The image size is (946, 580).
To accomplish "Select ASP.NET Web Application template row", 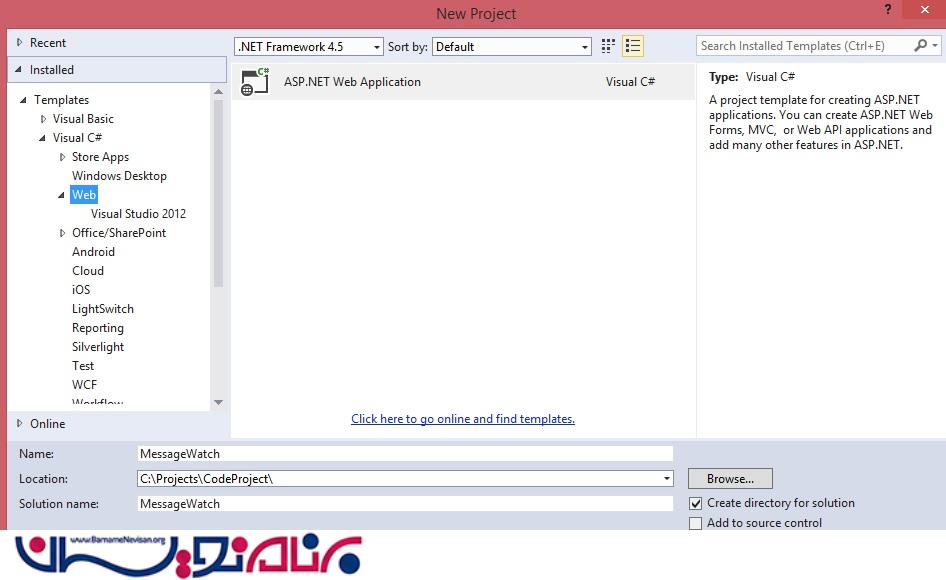I will (463, 81).
